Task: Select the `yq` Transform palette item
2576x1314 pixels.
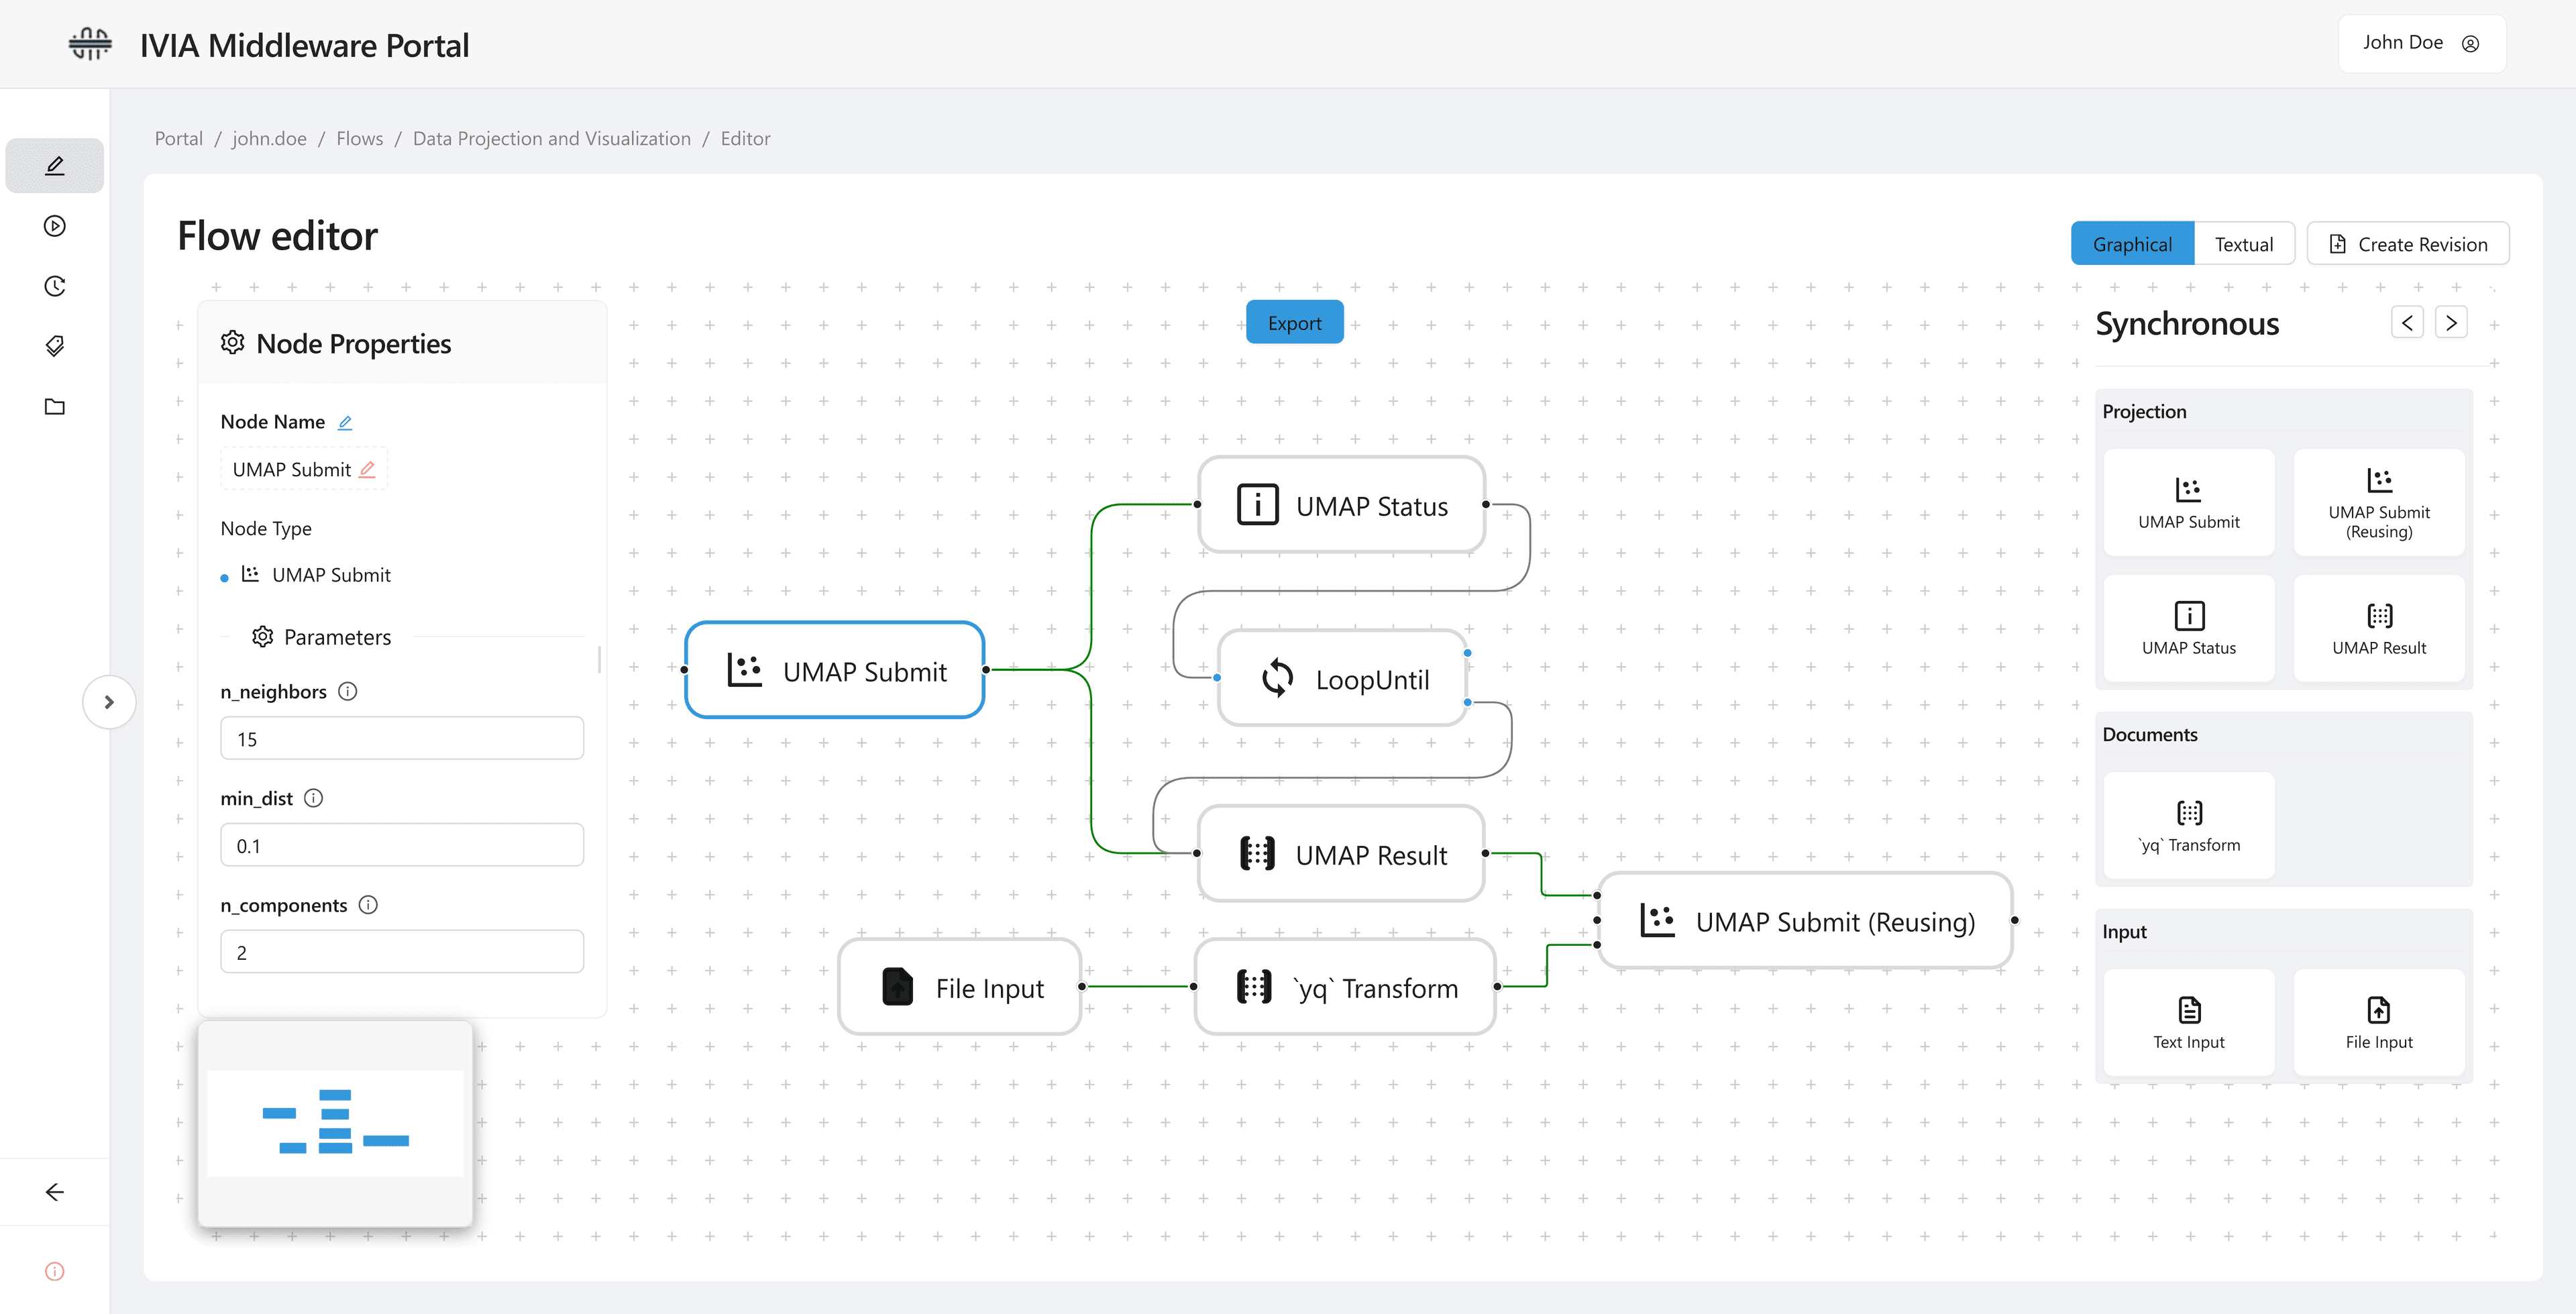Action: 2188,825
